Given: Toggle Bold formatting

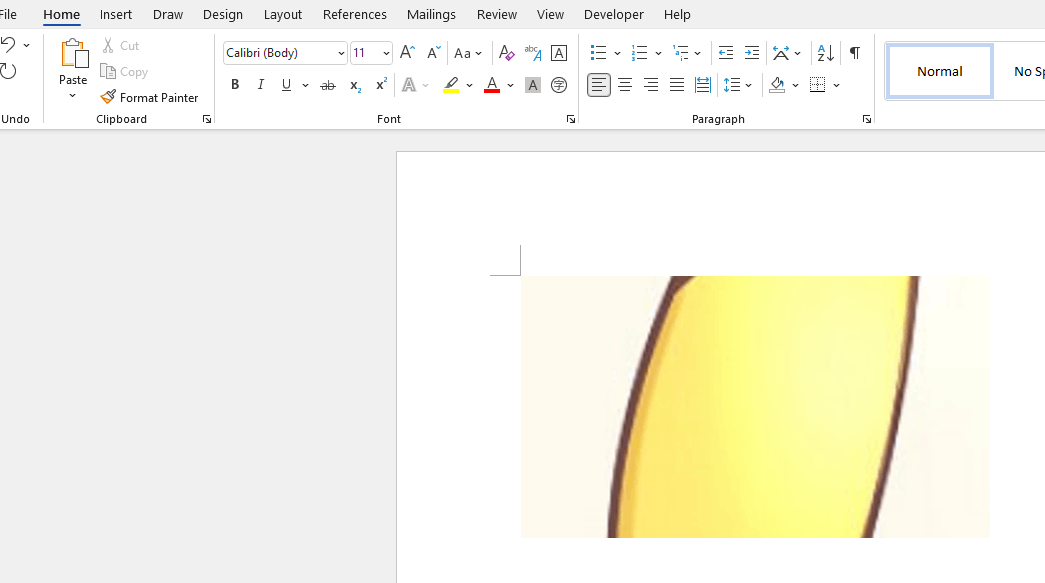Looking at the screenshot, I should coord(235,86).
